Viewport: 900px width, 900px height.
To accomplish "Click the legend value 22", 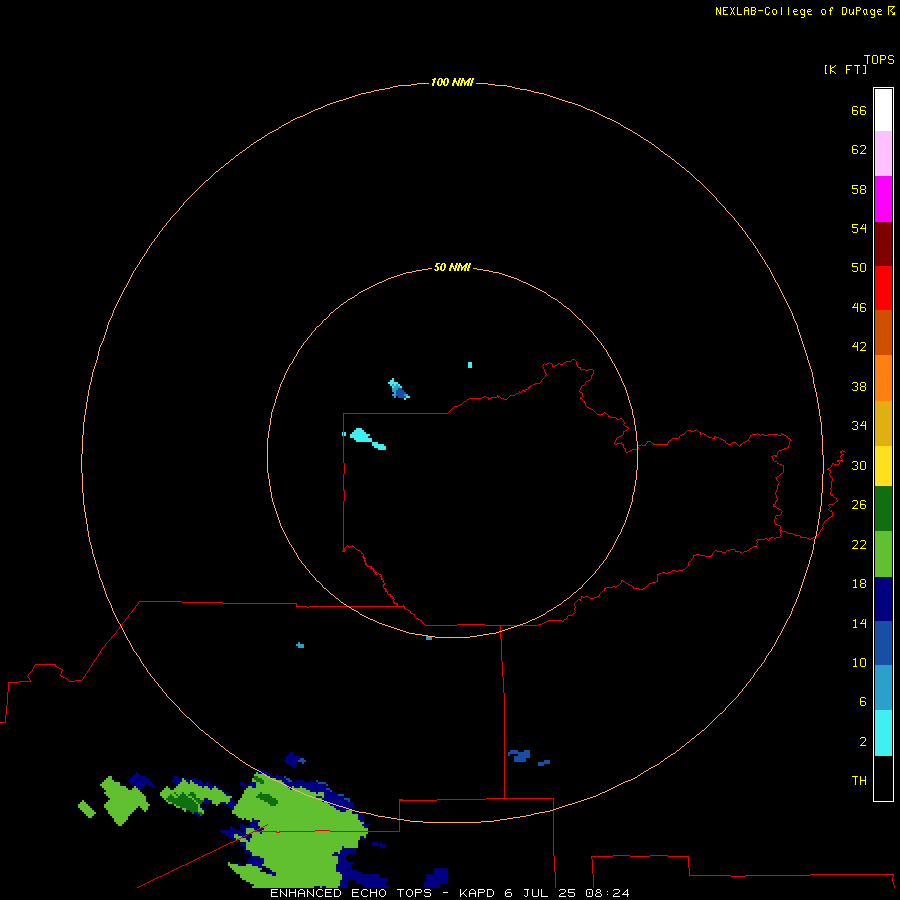I will point(859,544).
